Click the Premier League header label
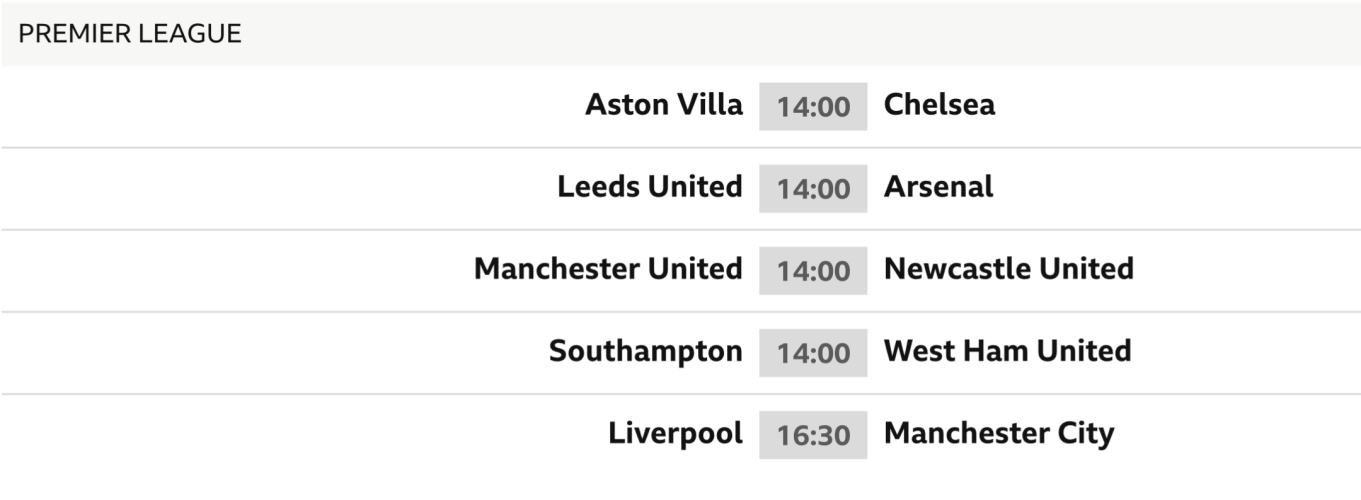1361x500 pixels. pyautogui.click(x=130, y=34)
